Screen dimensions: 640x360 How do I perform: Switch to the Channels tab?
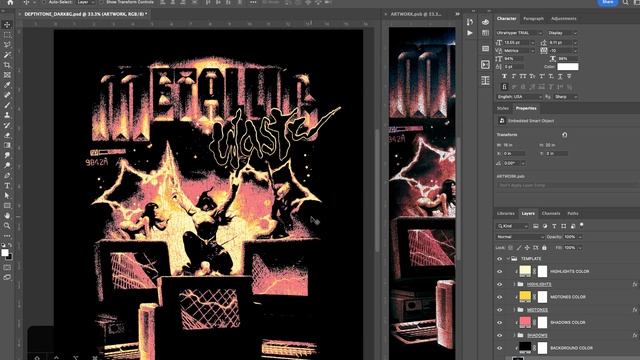pos(551,213)
